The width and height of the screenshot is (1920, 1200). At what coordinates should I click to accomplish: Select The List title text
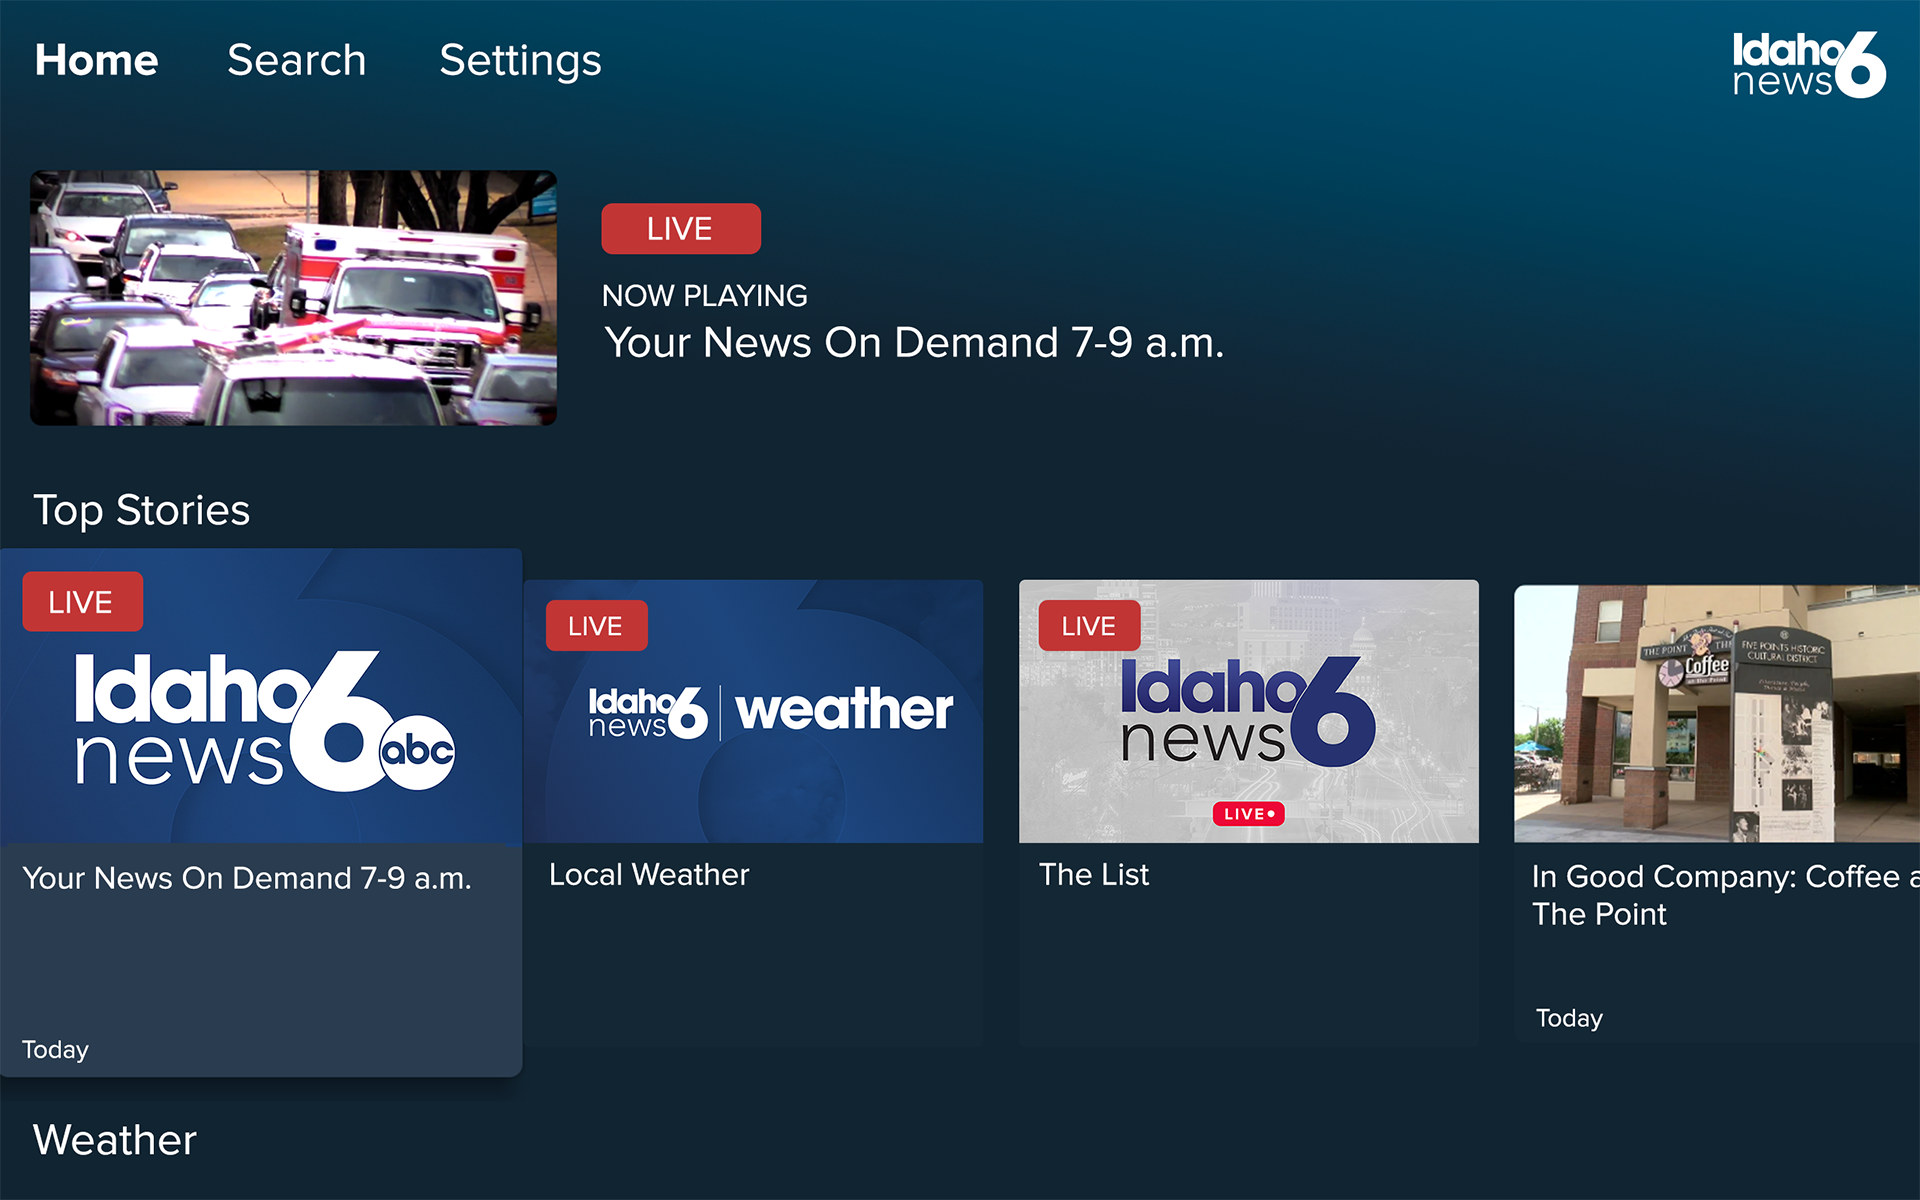pos(1094,875)
